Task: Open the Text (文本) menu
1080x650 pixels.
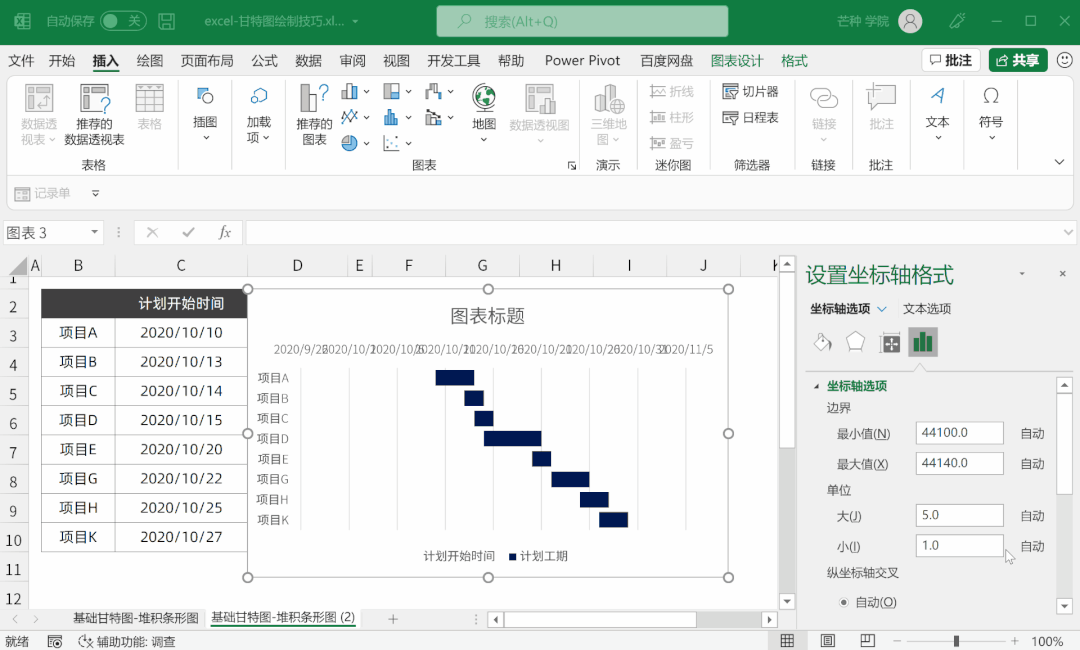Action: pos(937,114)
